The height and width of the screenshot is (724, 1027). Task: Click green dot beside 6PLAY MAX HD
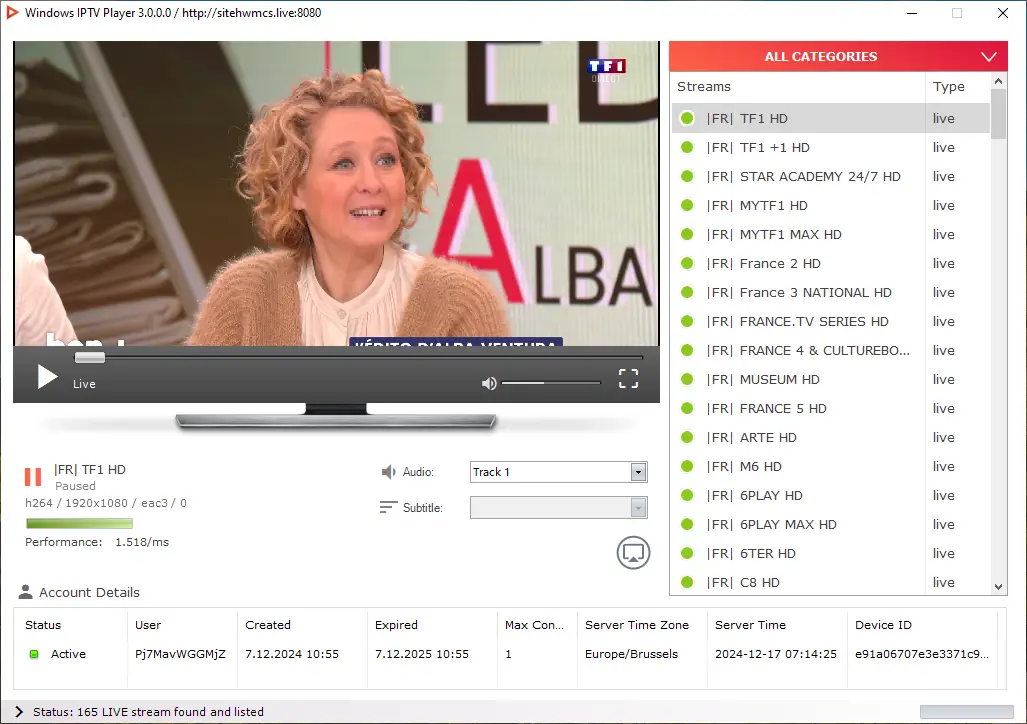pos(687,524)
